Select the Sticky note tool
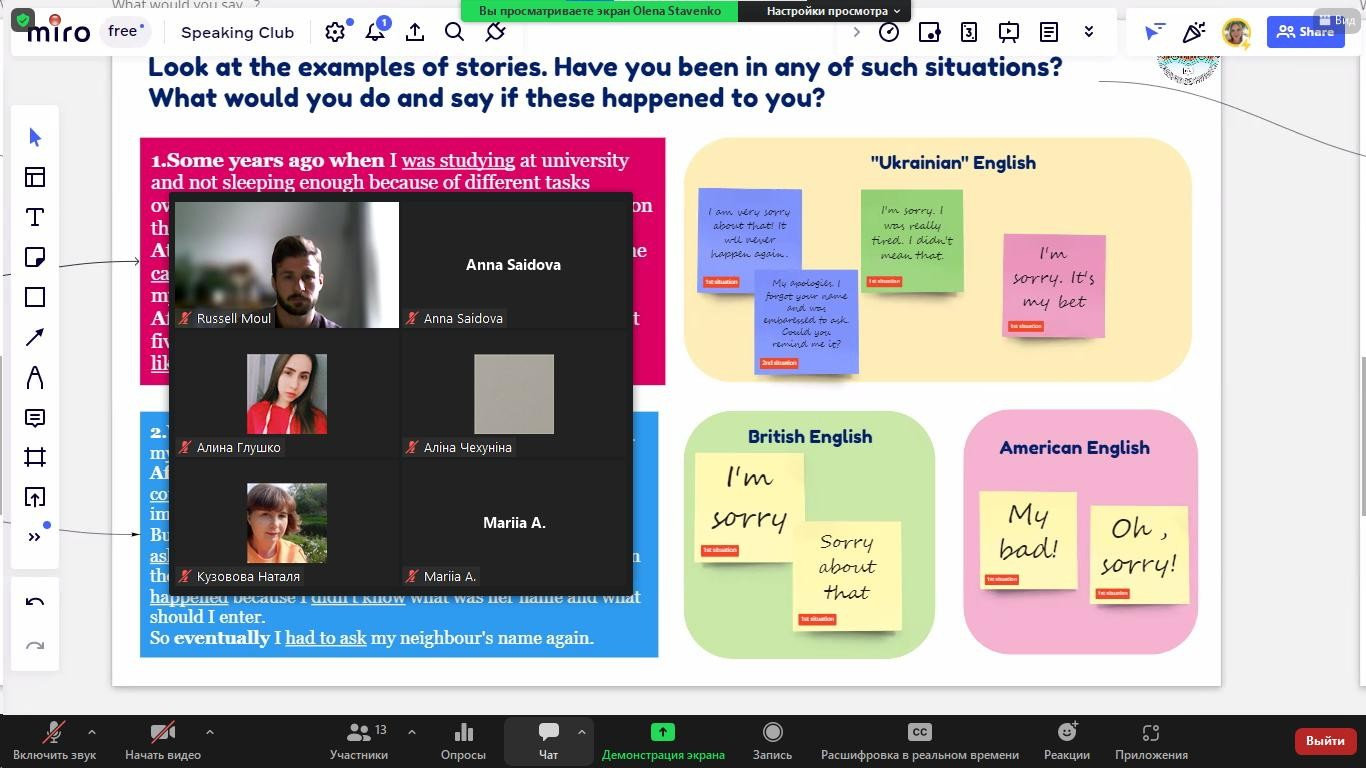This screenshot has width=1366, height=768. [35, 257]
